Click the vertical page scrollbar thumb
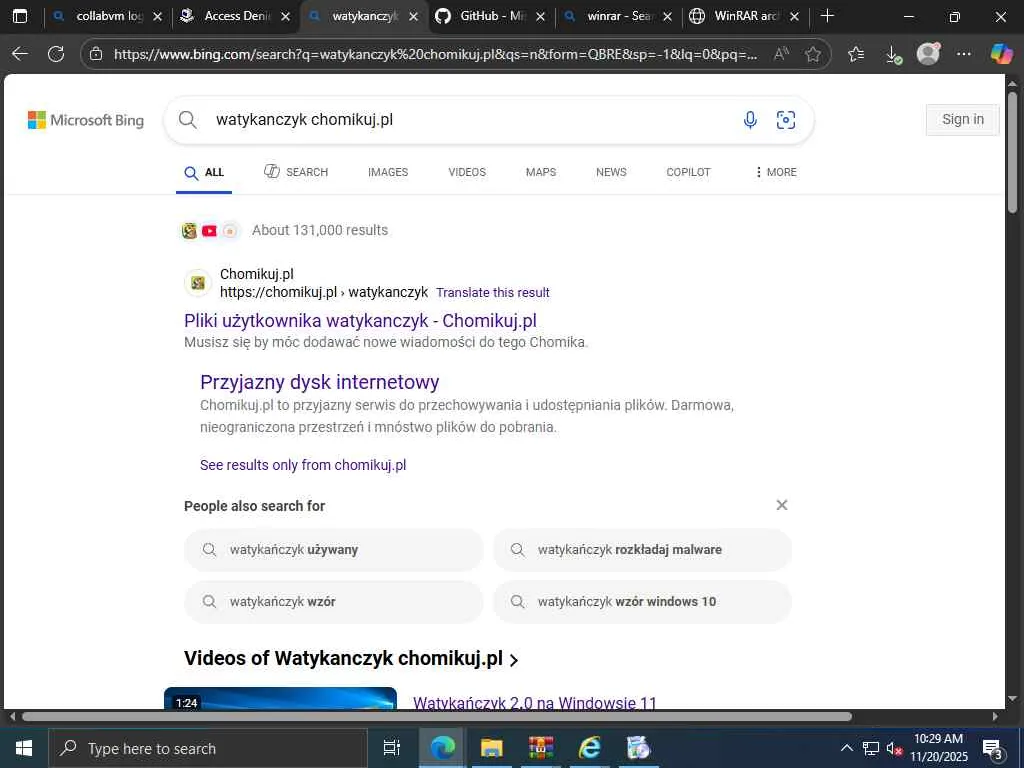The image size is (1024, 768). [1012, 152]
